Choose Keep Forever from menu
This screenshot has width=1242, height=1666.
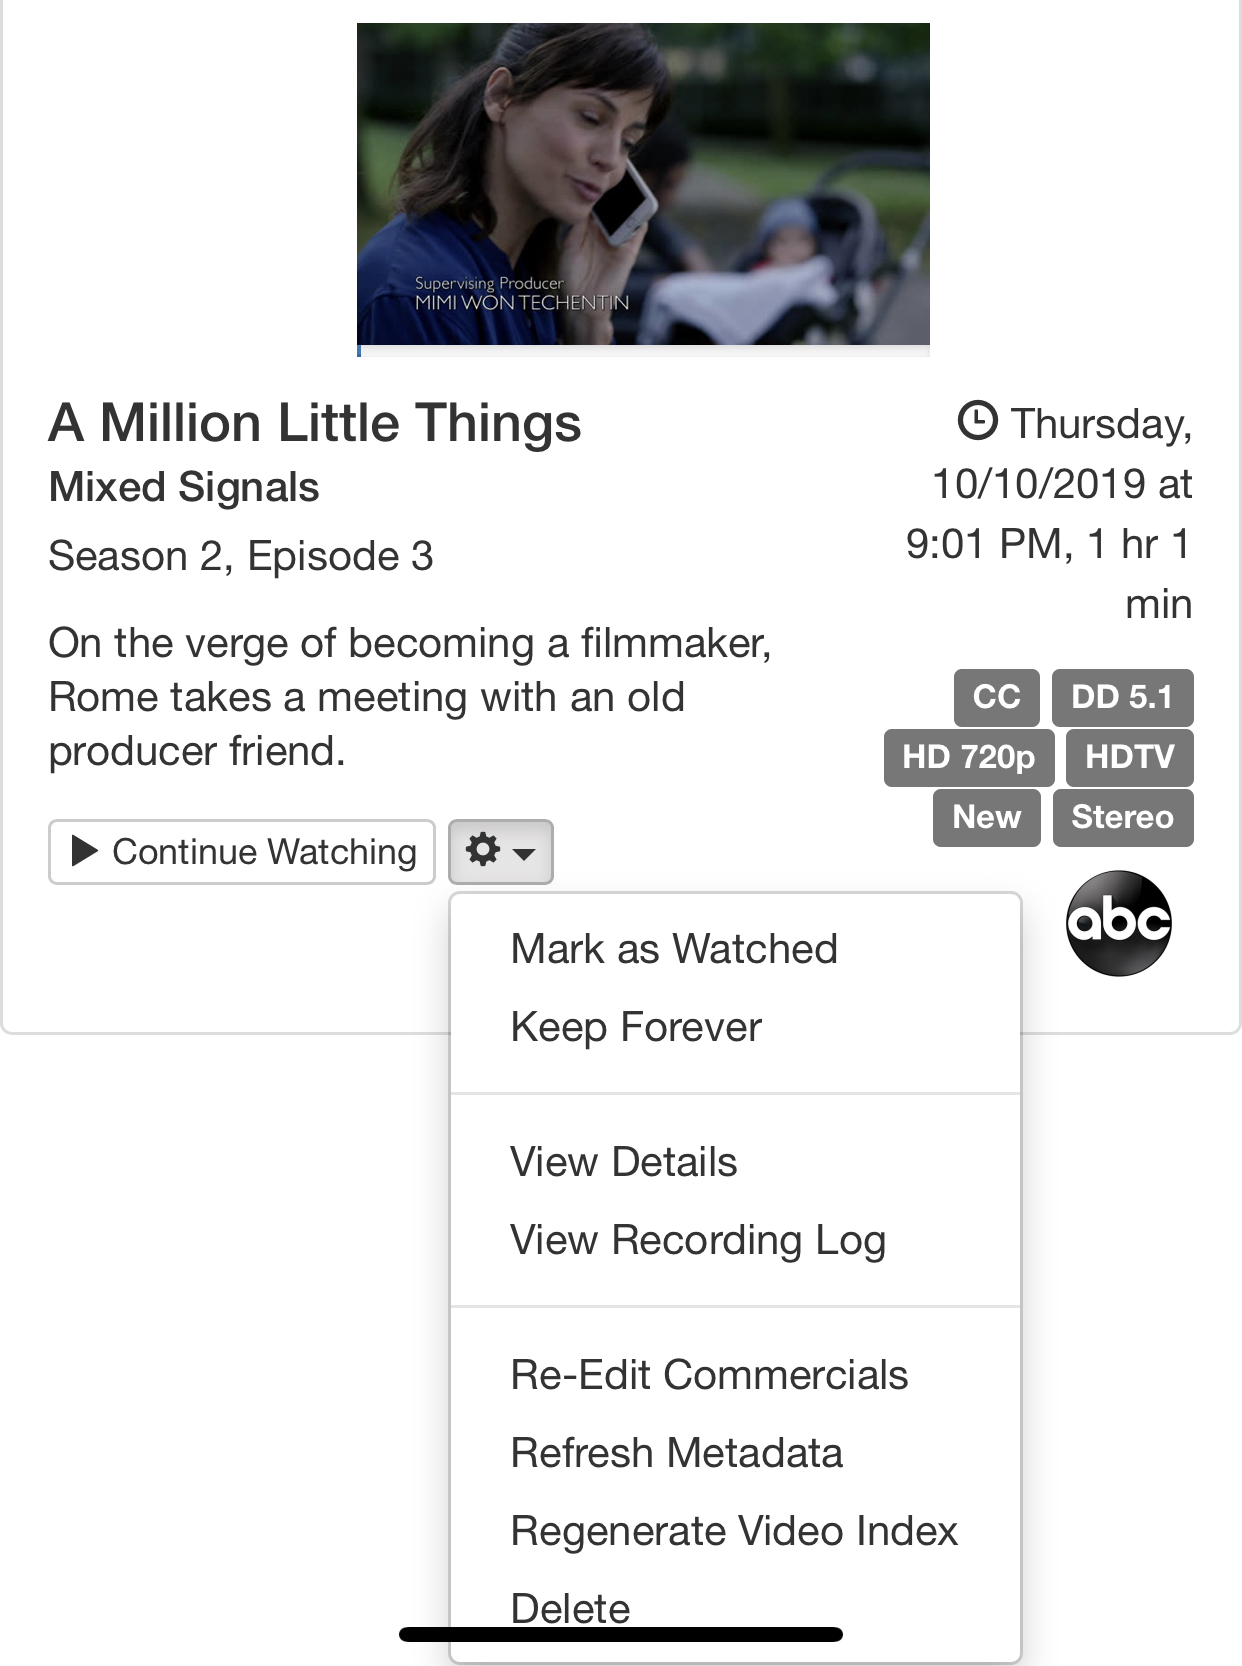636,1027
